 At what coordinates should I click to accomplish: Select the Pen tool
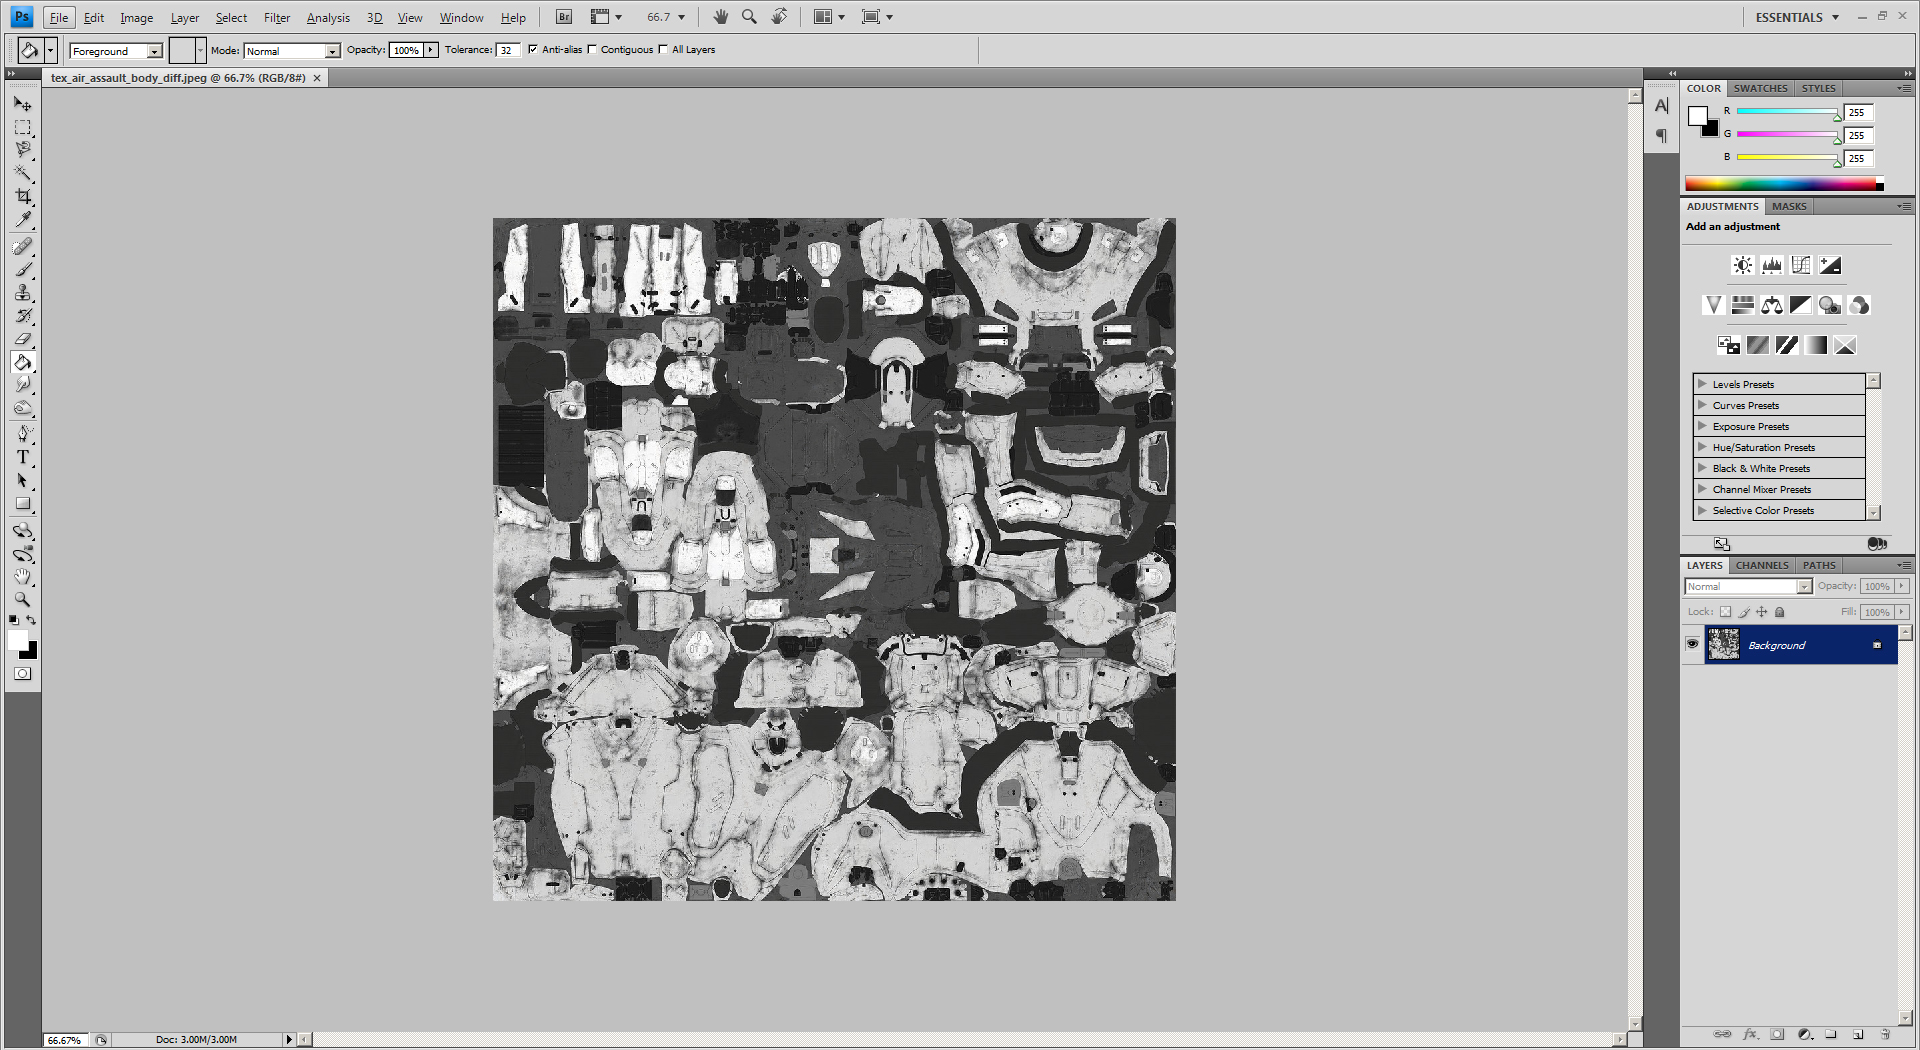coord(22,434)
